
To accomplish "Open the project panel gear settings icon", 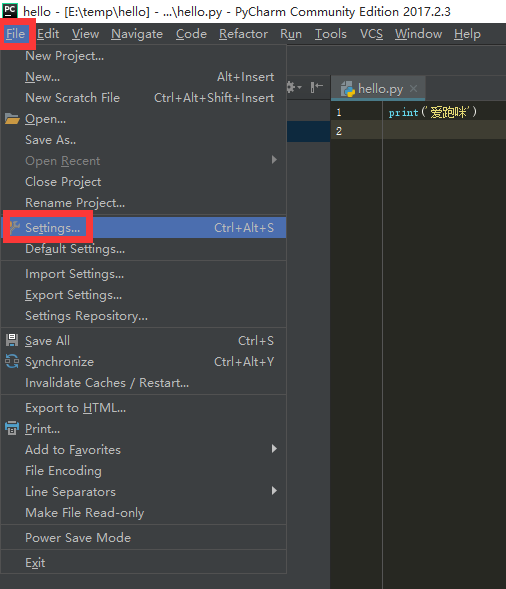I will tap(293, 88).
